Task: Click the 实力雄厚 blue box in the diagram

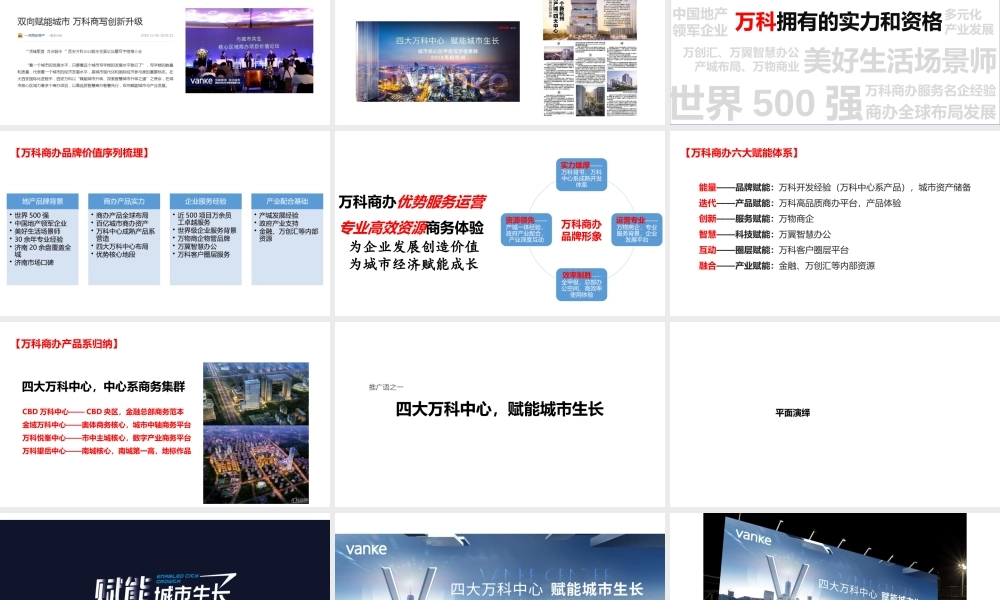Action: tap(581, 174)
